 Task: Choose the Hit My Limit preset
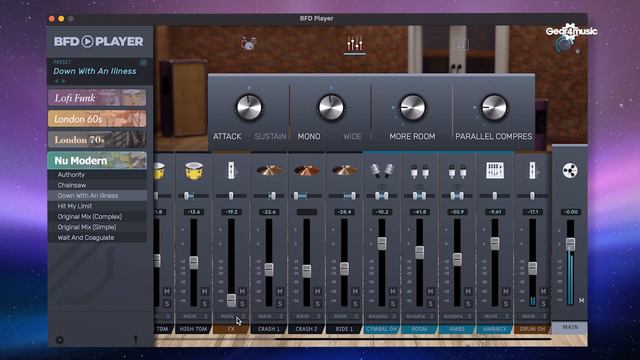click(x=98, y=206)
